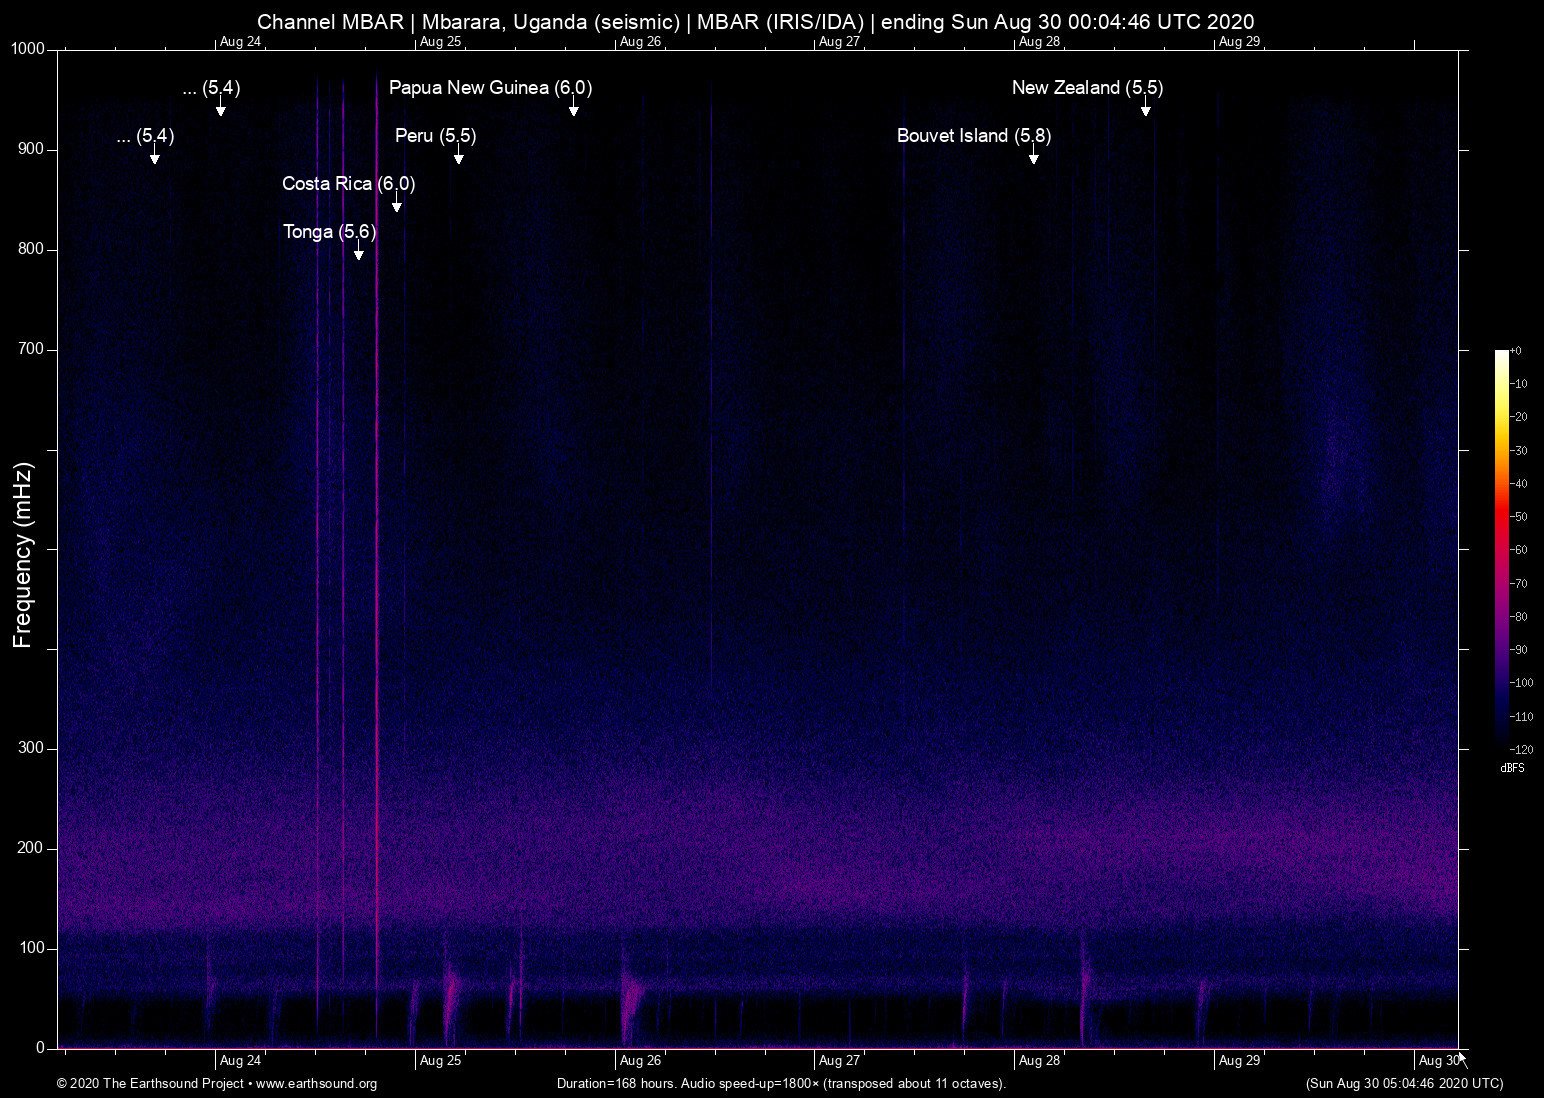The width and height of the screenshot is (1544, 1098).
Task: Click the Costa Rica (6.0) earthquake label
Action: [348, 184]
